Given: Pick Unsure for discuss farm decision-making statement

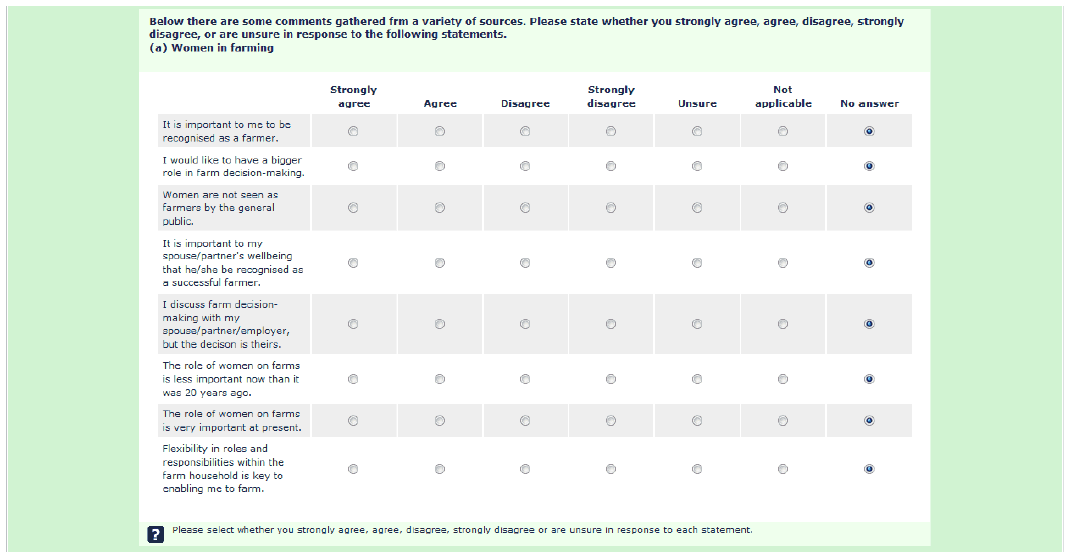Looking at the screenshot, I should [697, 324].
